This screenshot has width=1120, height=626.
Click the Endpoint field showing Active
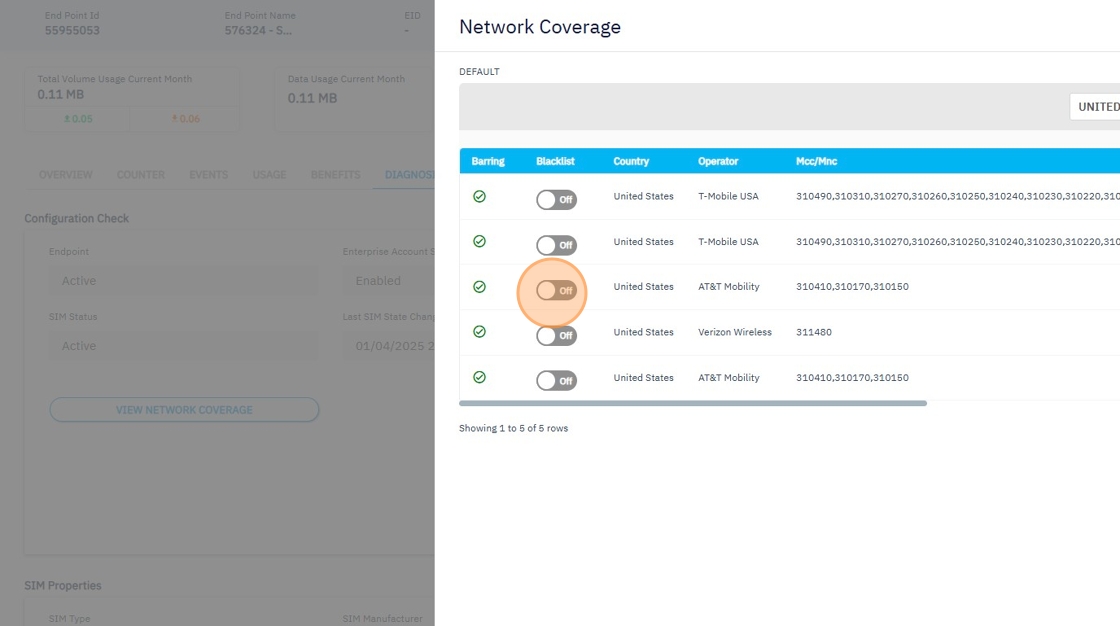184,281
